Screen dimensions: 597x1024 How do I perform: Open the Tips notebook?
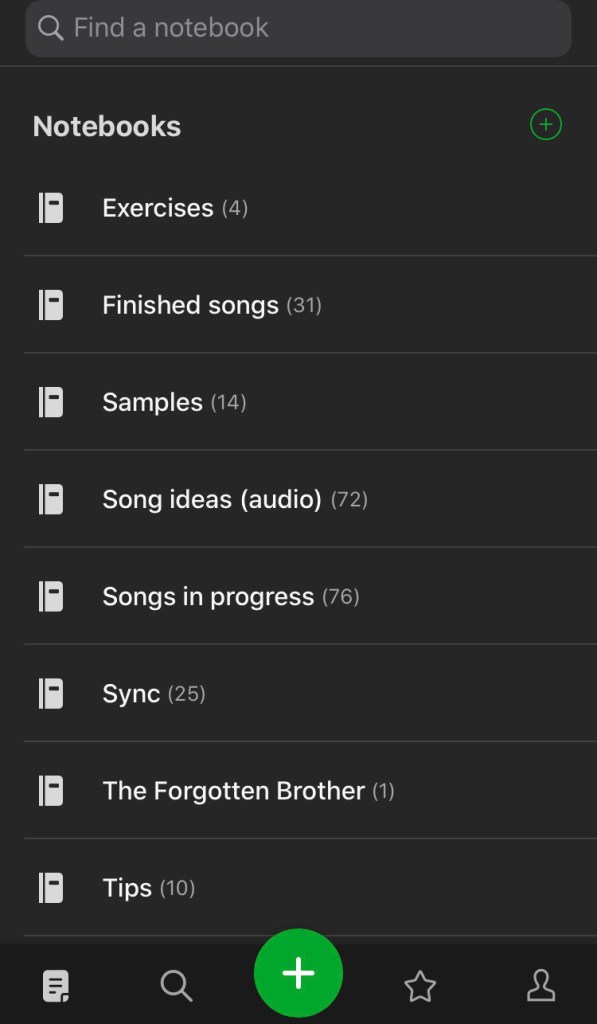310,888
